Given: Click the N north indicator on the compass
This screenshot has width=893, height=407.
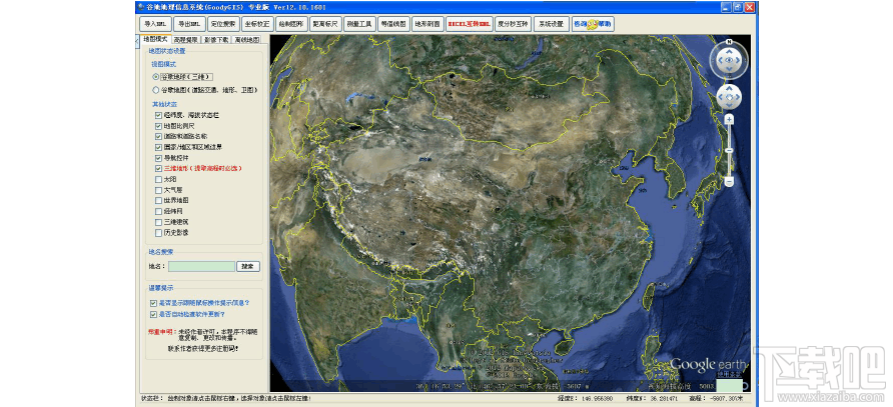Looking at the screenshot, I should click(729, 42).
